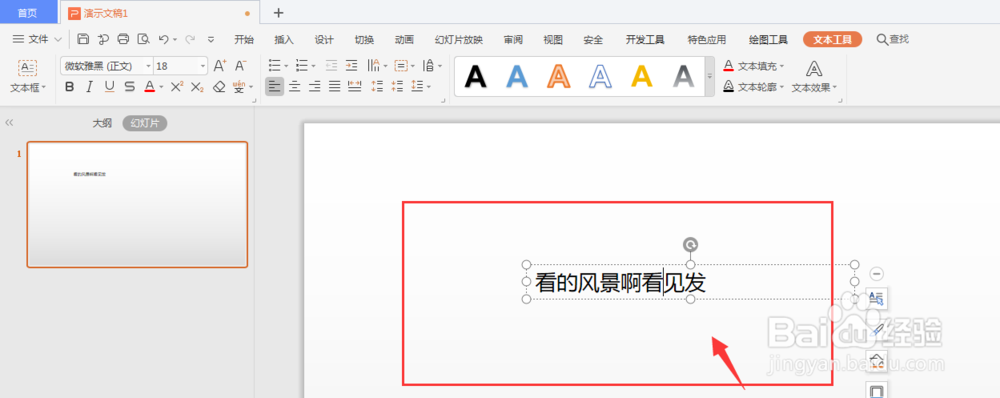The image size is (1000, 398).
Task: Click the minus circle button beside text box
Action: (877, 274)
